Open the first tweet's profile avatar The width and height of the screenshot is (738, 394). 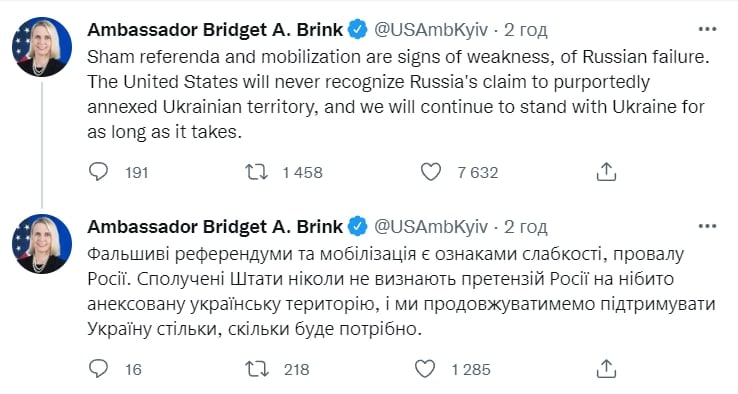(42, 47)
